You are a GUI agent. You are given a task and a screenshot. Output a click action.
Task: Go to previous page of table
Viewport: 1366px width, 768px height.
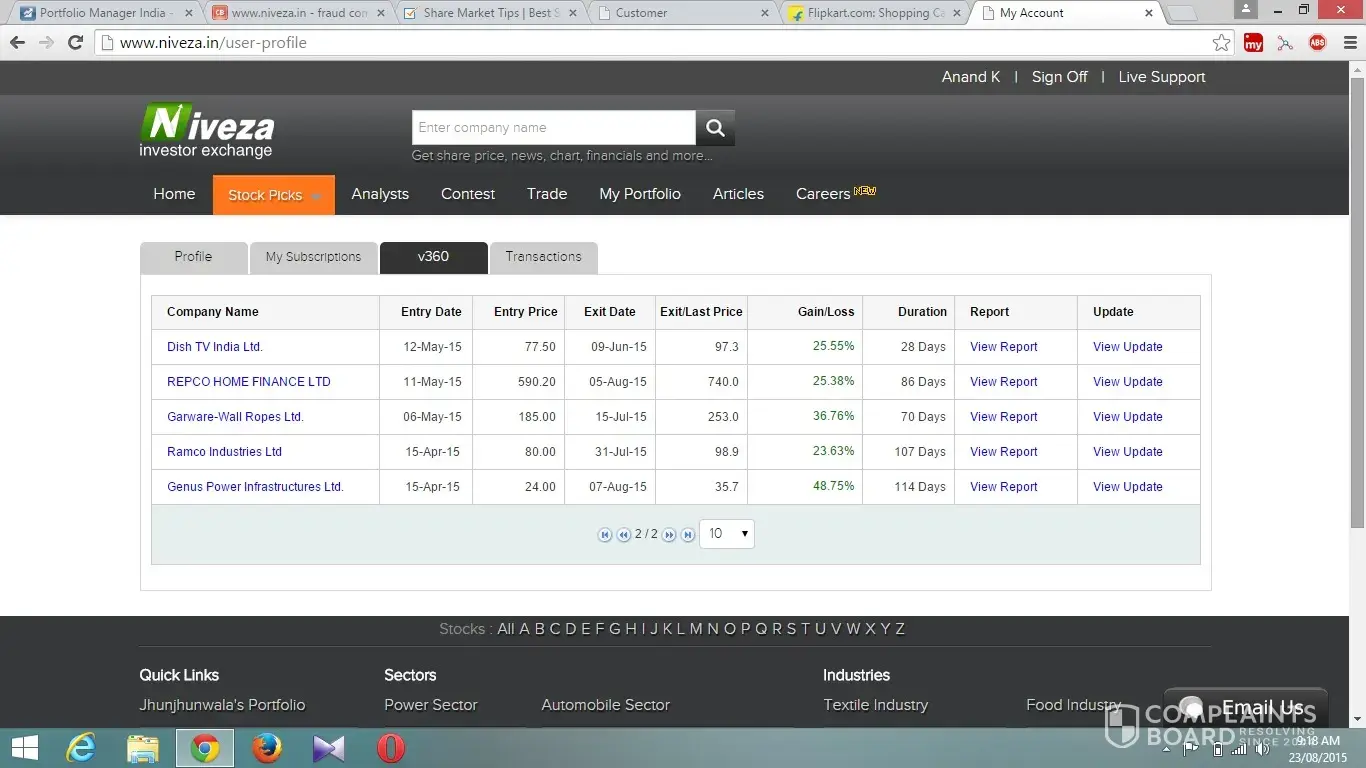[x=623, y=535]
